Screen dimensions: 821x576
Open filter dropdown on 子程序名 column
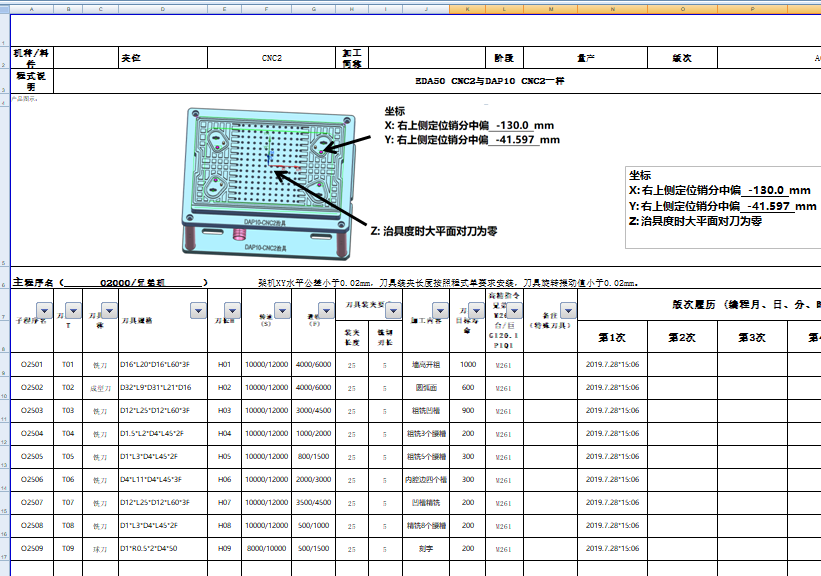(x=42, y=310)
